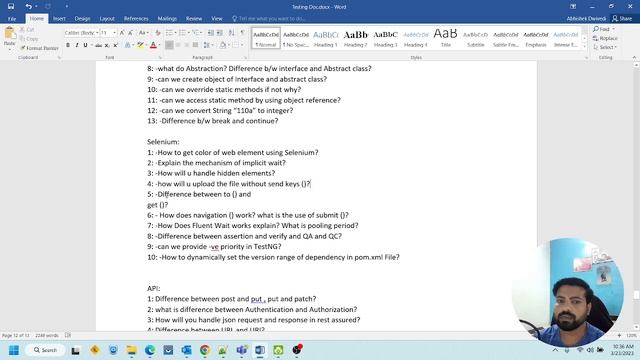Screen dimensions: 640x360
Task: Toggle Center paragraph alignment
Action: (x=178, y=45)
